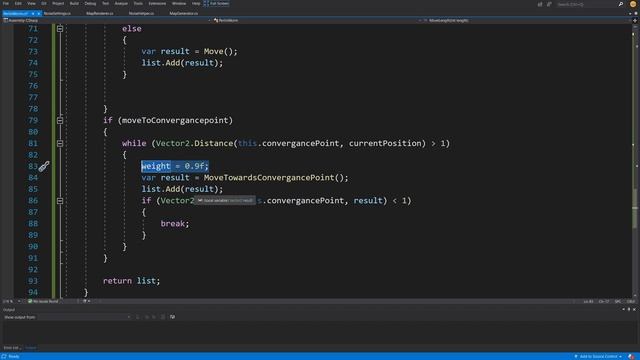Close the active document tab
The width and height of the screenshot is (640, 360).
pos(39,13)
